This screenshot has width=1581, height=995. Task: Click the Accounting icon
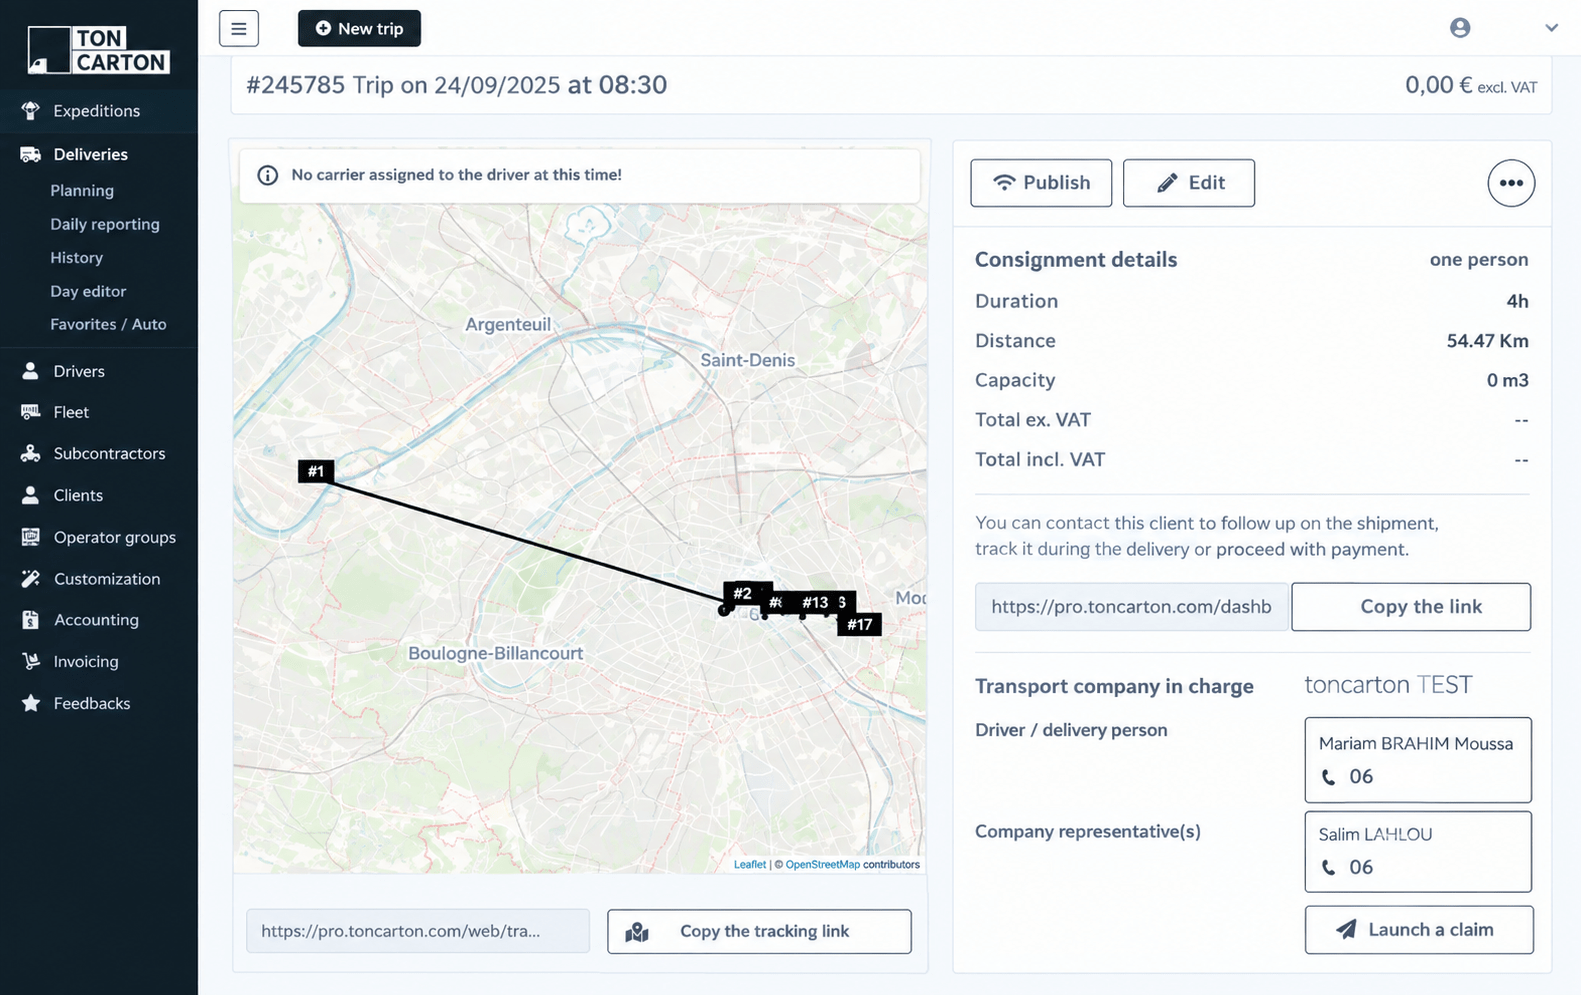tap(30, 620)
